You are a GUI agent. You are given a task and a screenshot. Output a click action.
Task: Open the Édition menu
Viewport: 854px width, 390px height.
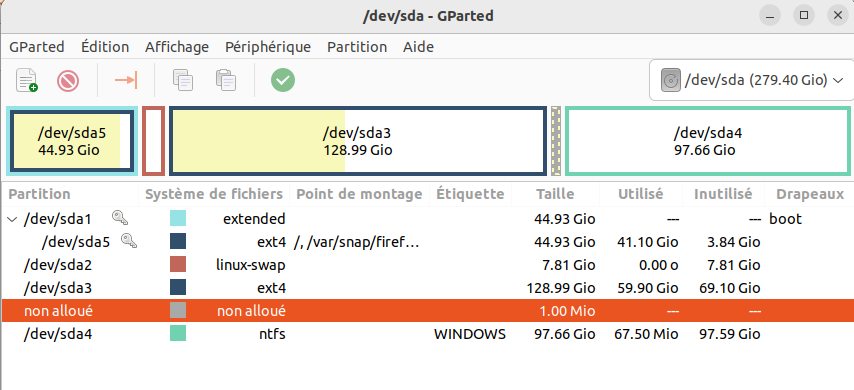[x=105, y=47]
